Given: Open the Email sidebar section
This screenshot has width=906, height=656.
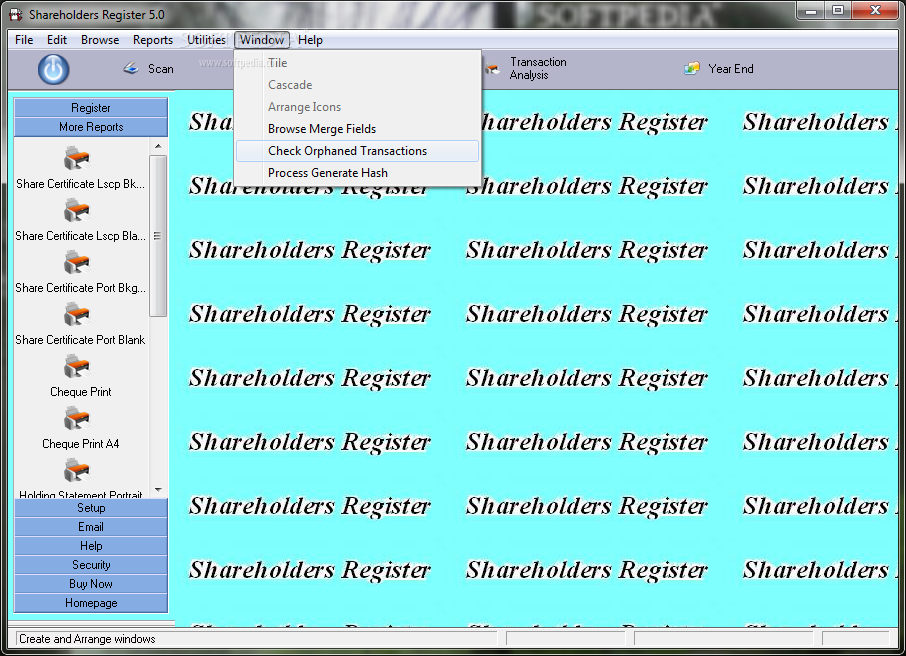Looking at the screenshot, I should [x=91, y=527].
